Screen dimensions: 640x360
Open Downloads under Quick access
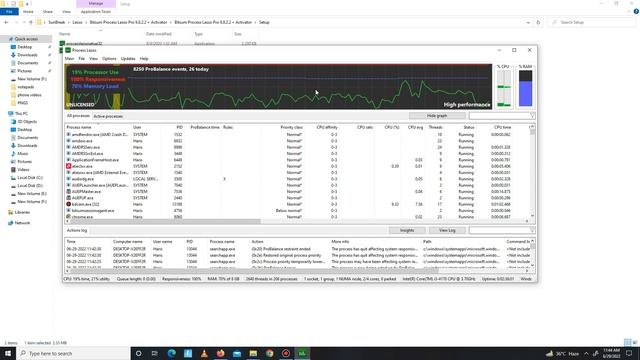[27, 55]
